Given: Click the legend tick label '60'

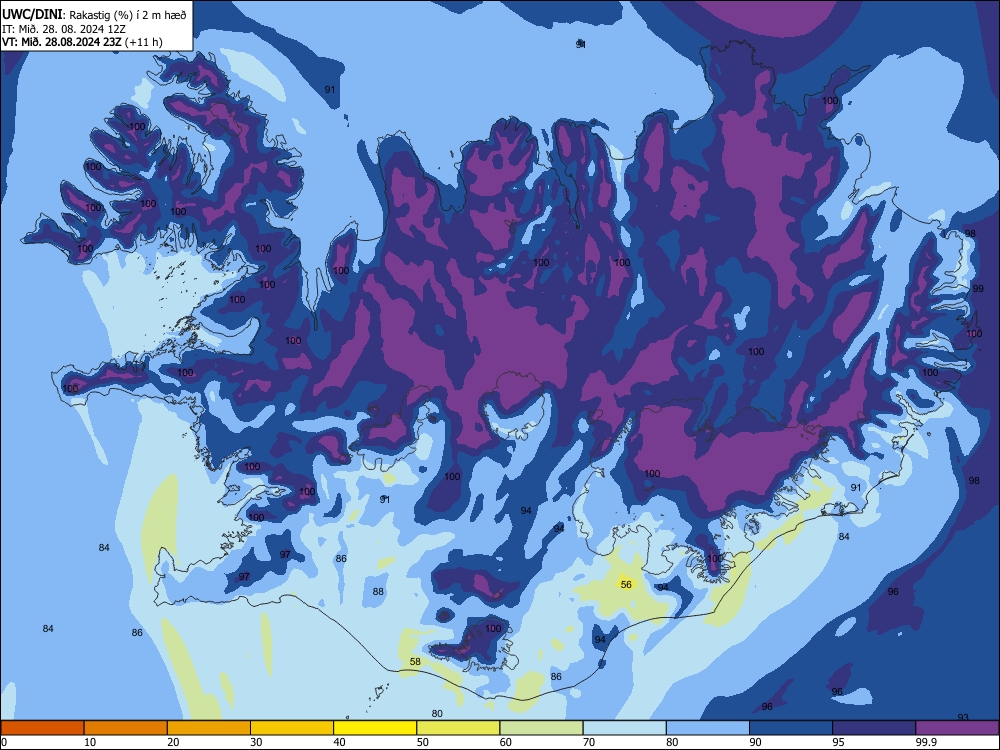Looking at the screenshot, I should [506, 742].
